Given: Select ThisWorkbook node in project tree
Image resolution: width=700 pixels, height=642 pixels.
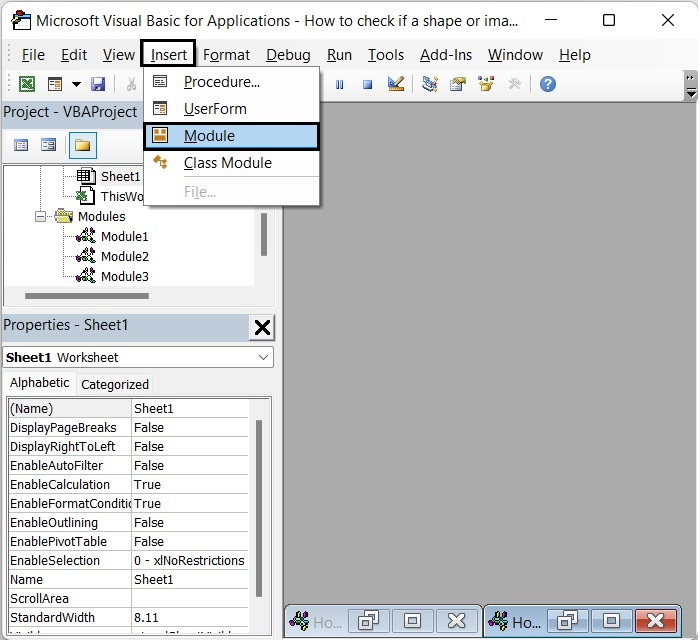Looking at the screenshot, I should (x=122, y=196).
